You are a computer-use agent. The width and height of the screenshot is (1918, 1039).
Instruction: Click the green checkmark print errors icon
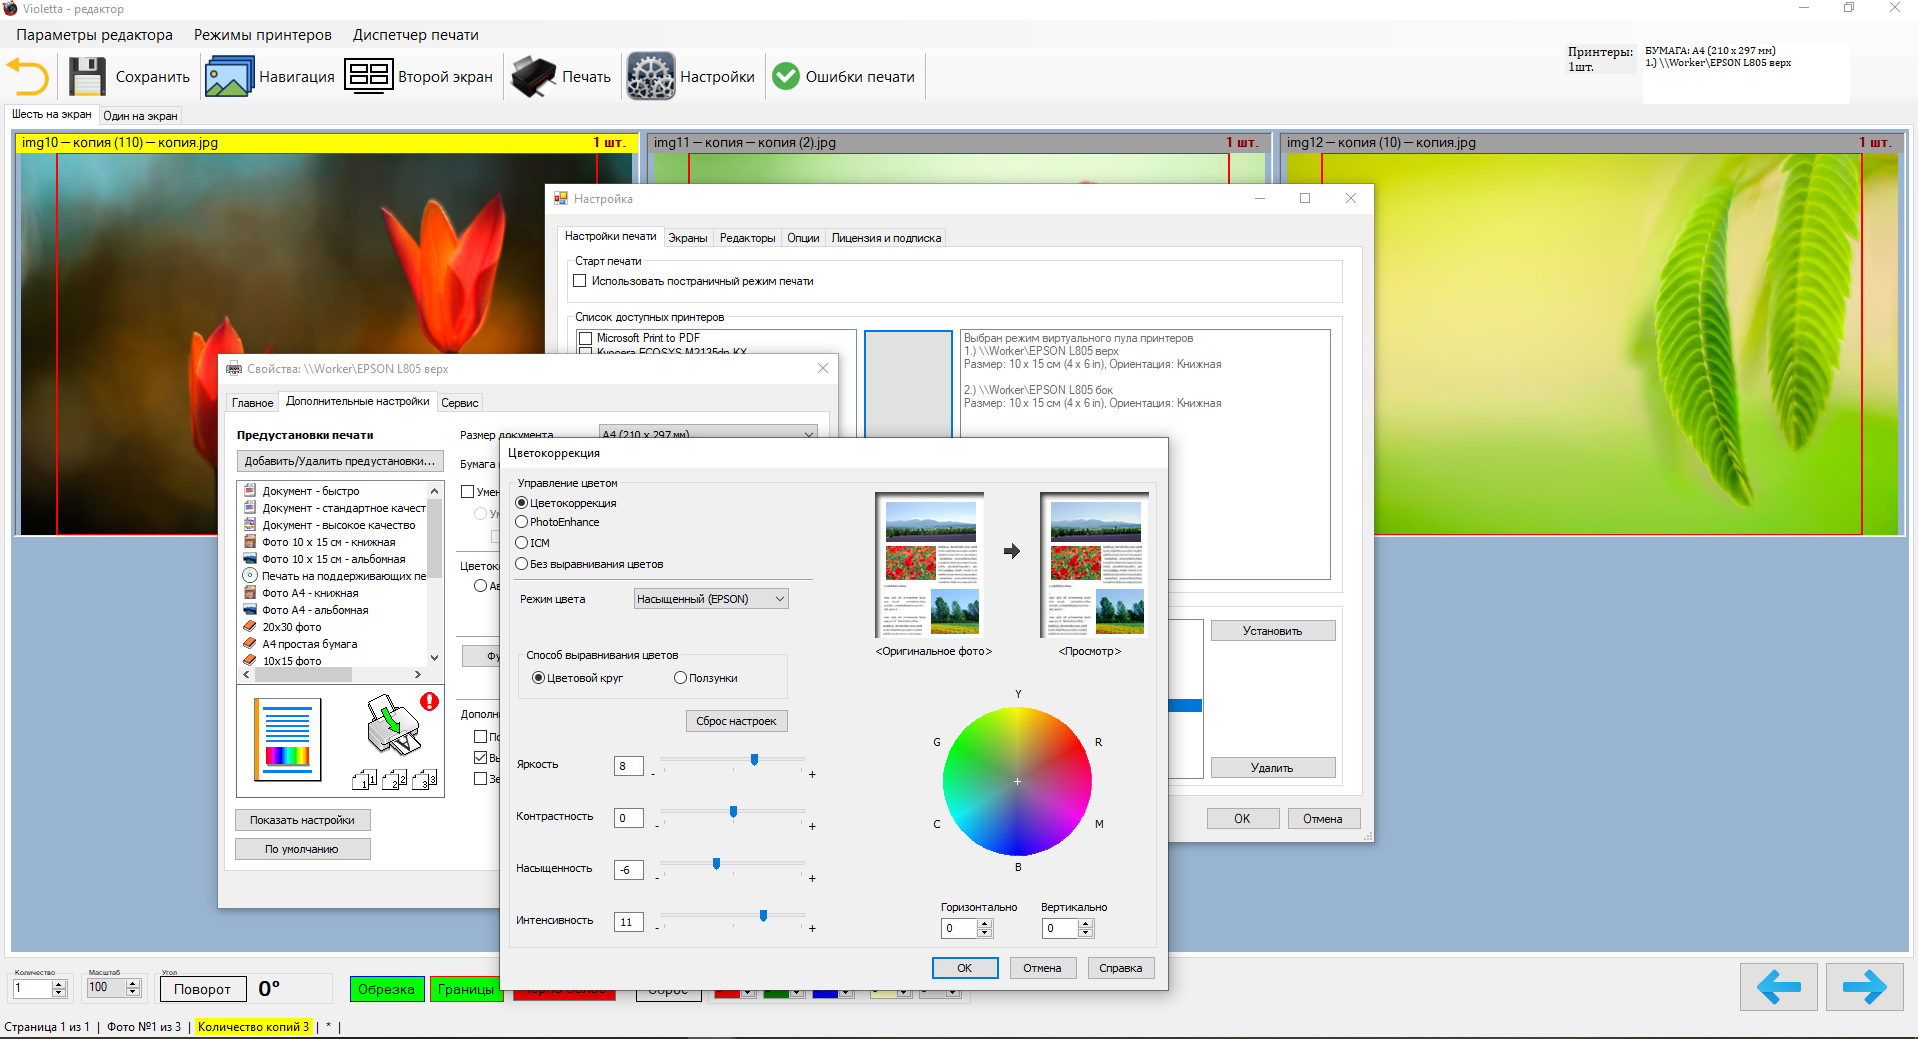[x=786, y=77]
